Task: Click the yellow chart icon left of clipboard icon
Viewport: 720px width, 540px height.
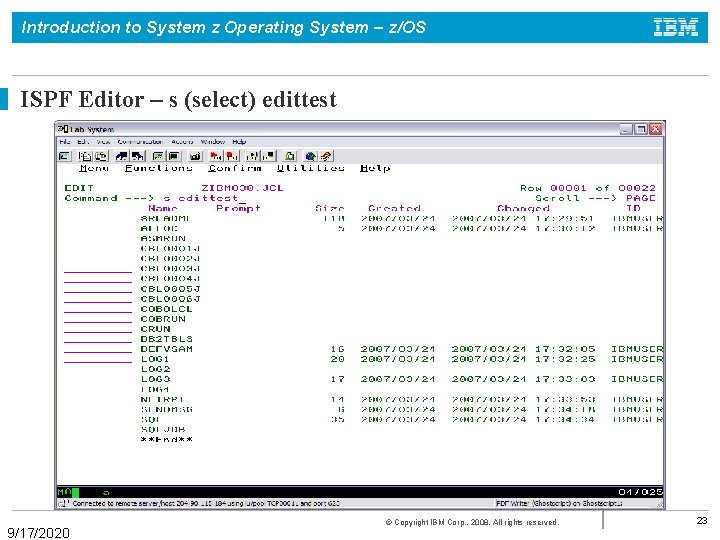Action: click(x=253, y=156)
